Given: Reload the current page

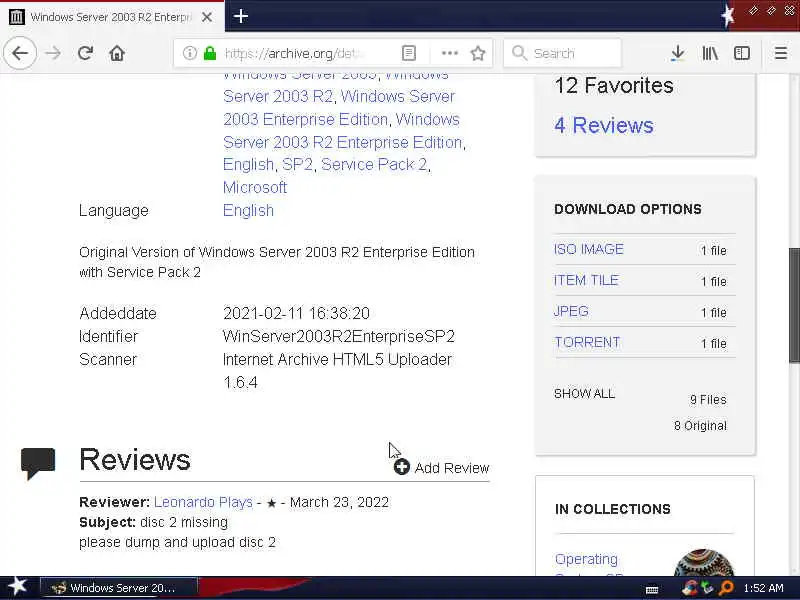Looking at the screenshot, I should click(x=85, y=53).
